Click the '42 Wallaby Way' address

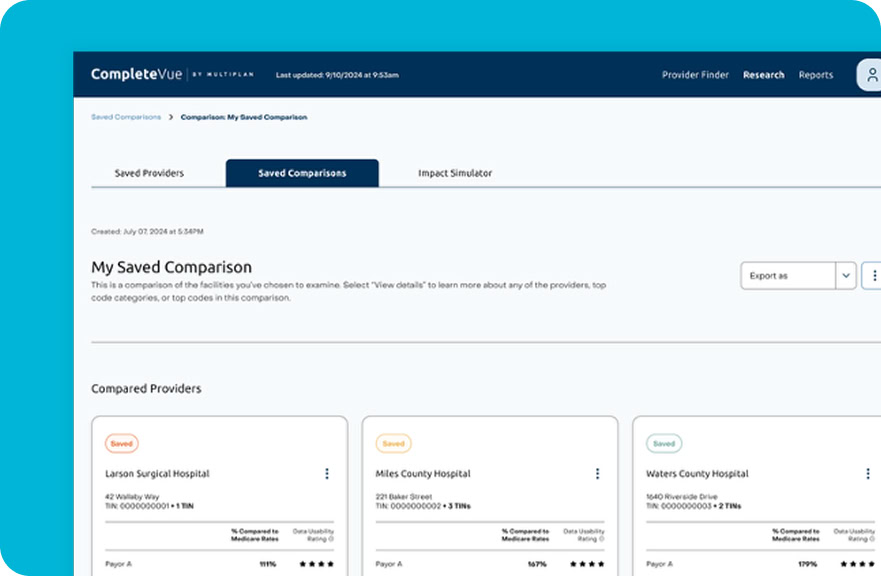tap(132, 497)
